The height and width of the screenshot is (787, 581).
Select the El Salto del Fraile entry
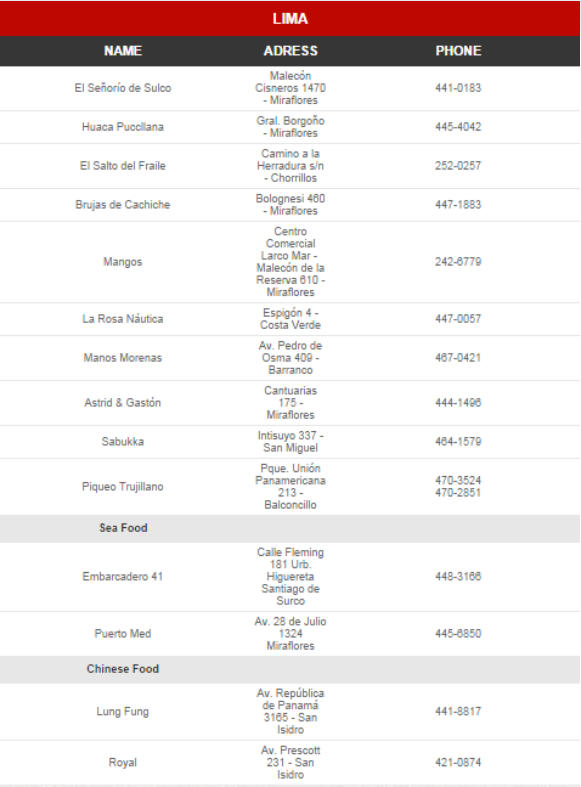click(x=123, y=166)
